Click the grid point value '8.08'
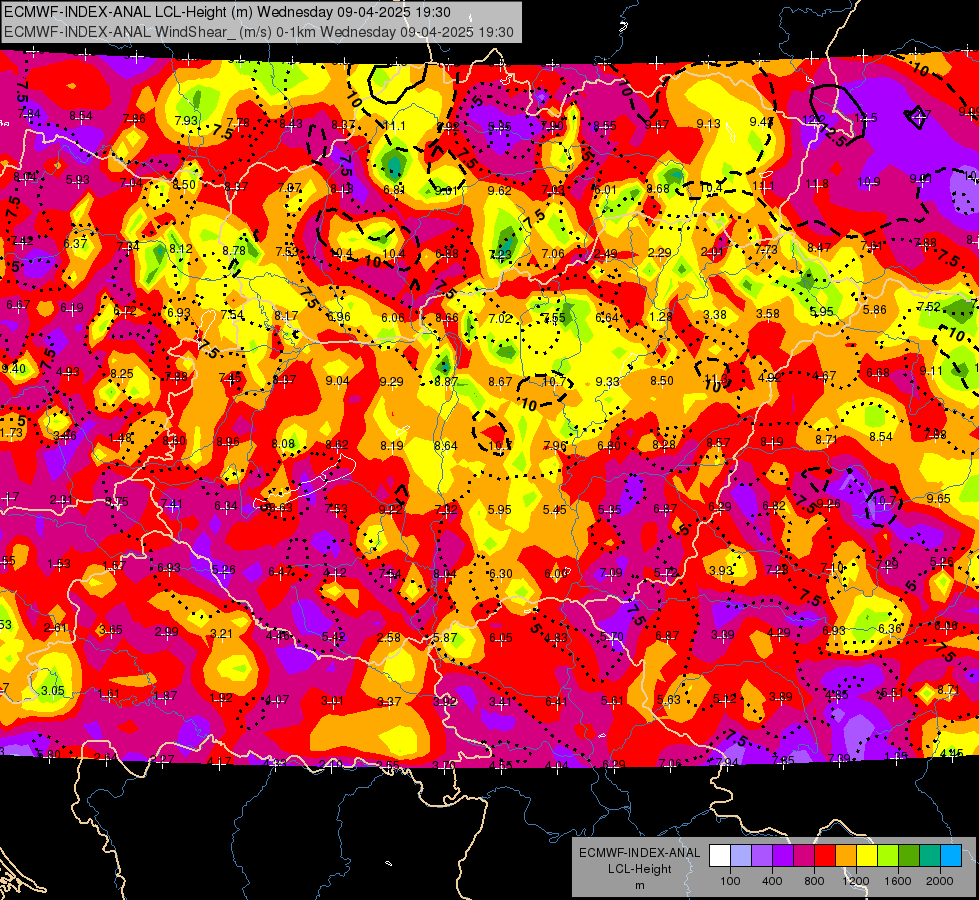Screen dimensions: 979x900 [283, 443]
